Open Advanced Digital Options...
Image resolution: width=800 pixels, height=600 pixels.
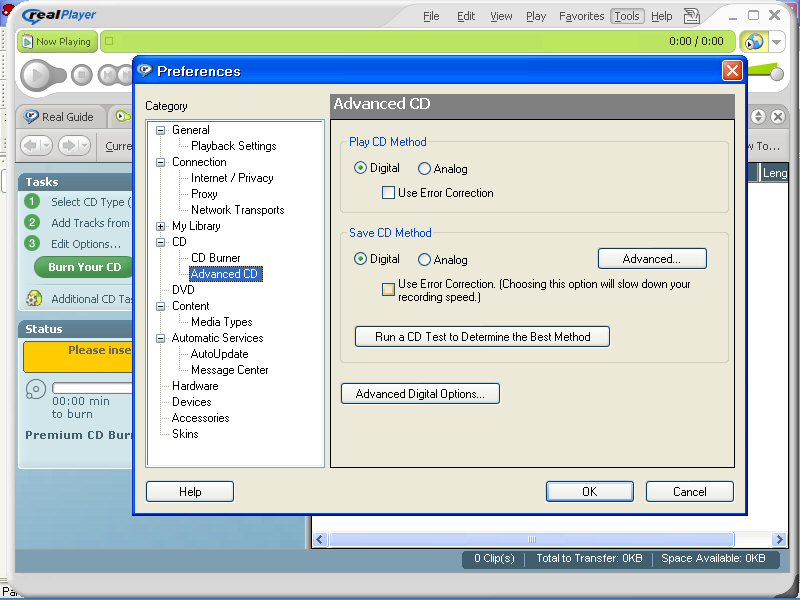pyautogui.click(x=420, y=394)
